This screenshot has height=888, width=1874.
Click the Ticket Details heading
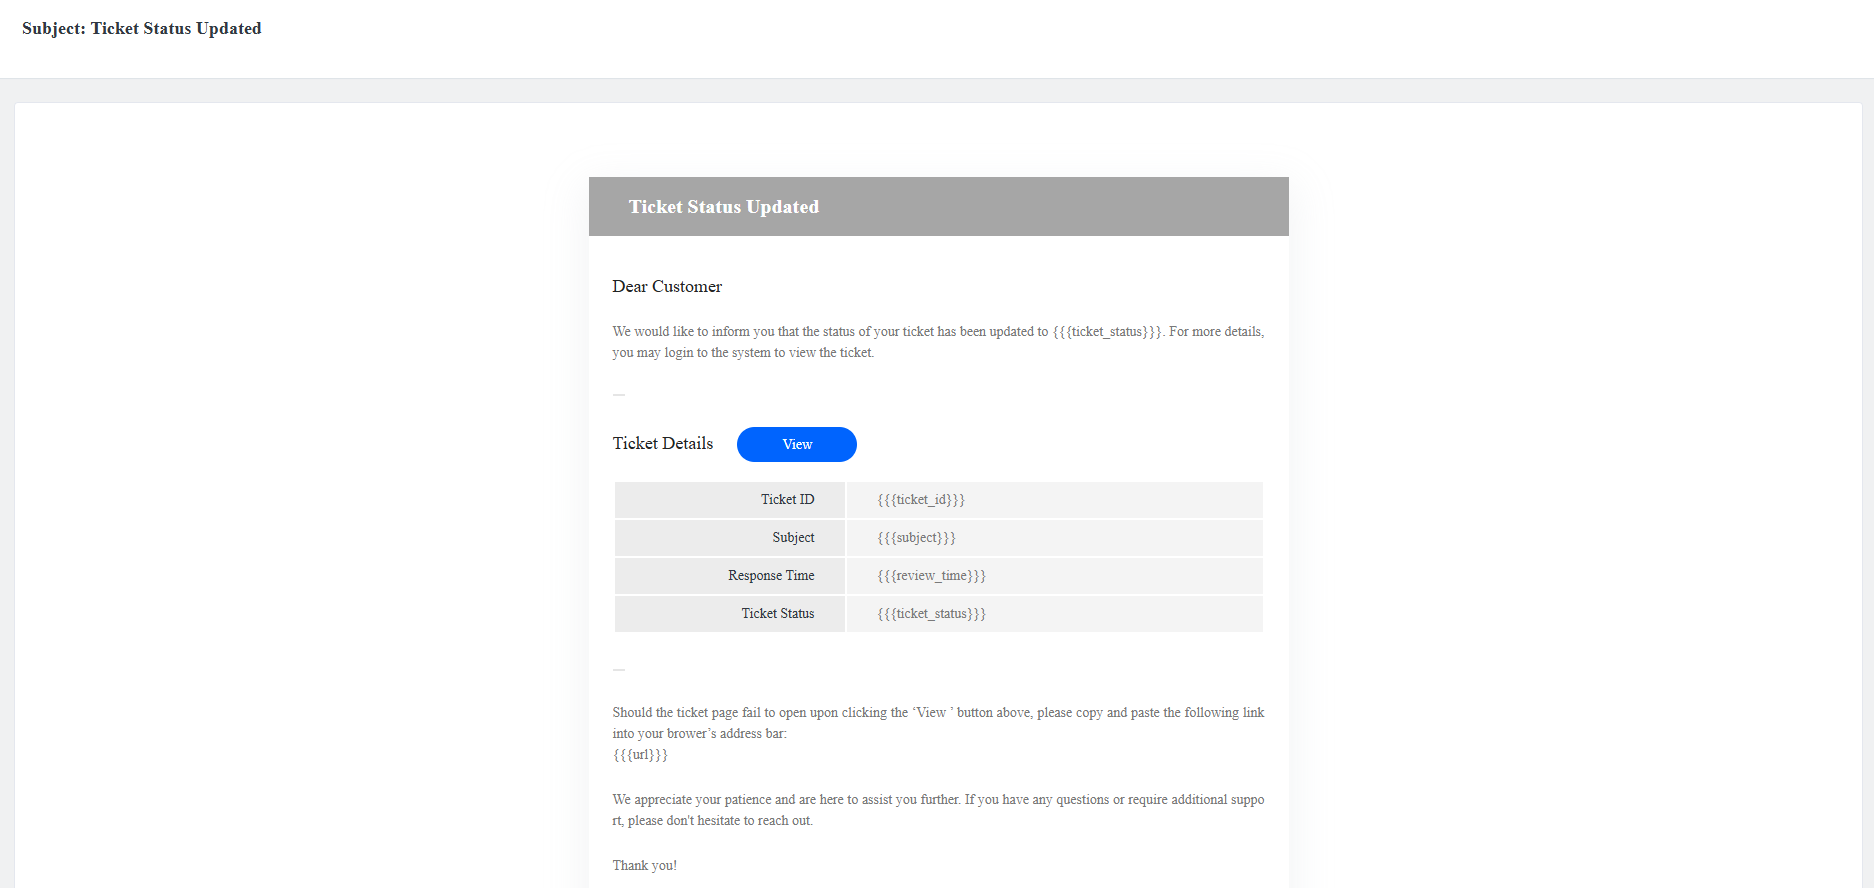(663, 444)
